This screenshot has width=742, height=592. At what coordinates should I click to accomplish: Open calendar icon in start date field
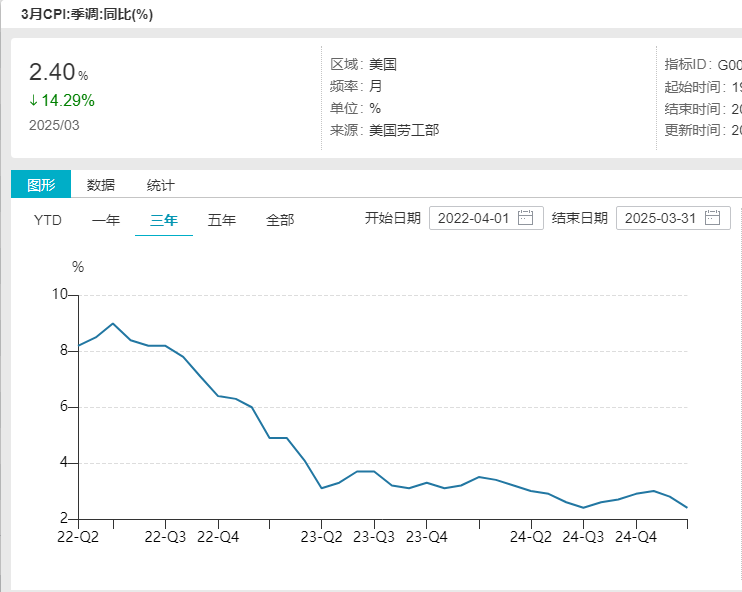525,218
